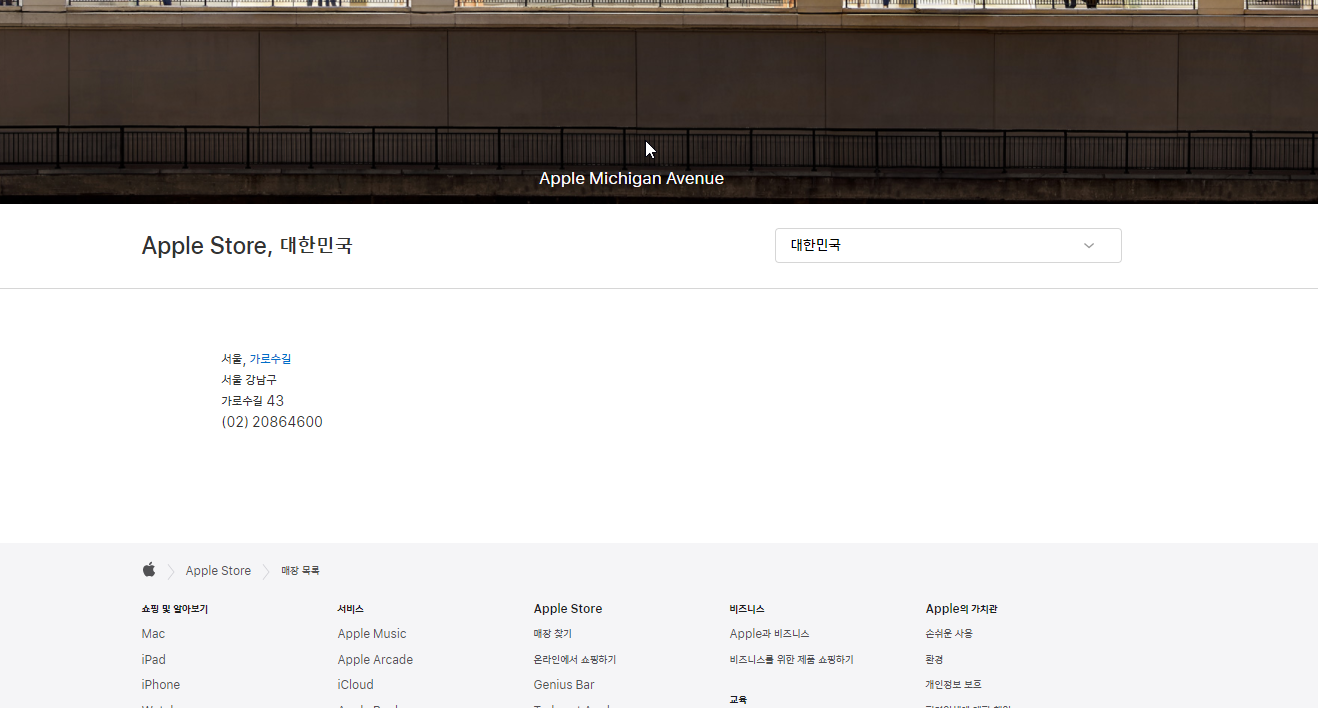Click the 매장 목록 breadcrumb item

click(300, 571)
